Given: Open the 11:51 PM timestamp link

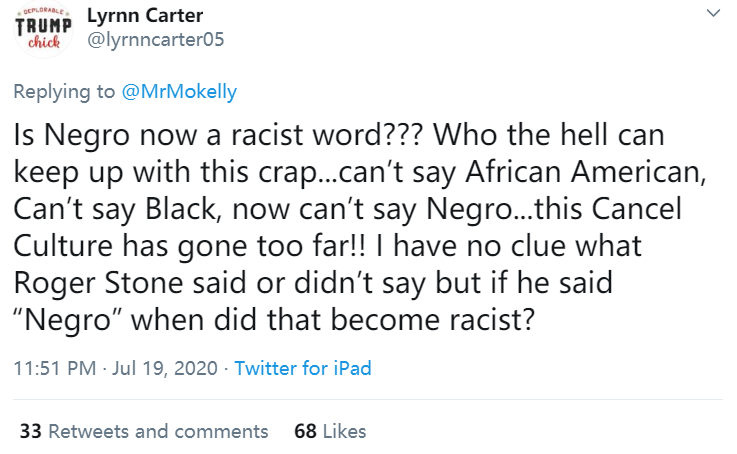Looking at the screenshot, I should [55, 368].
